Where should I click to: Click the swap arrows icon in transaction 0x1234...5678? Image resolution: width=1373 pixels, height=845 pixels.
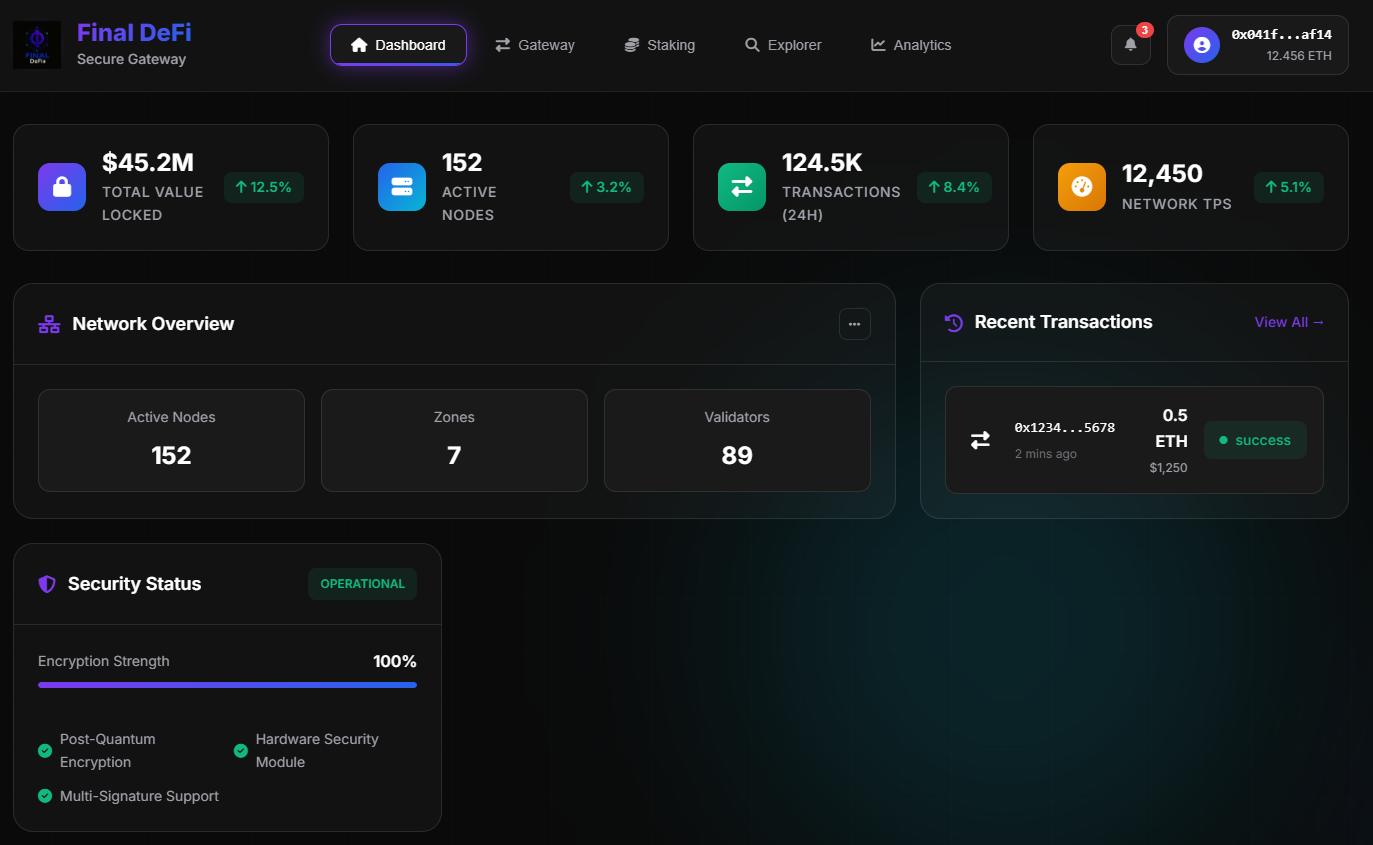tap(980, 440)
